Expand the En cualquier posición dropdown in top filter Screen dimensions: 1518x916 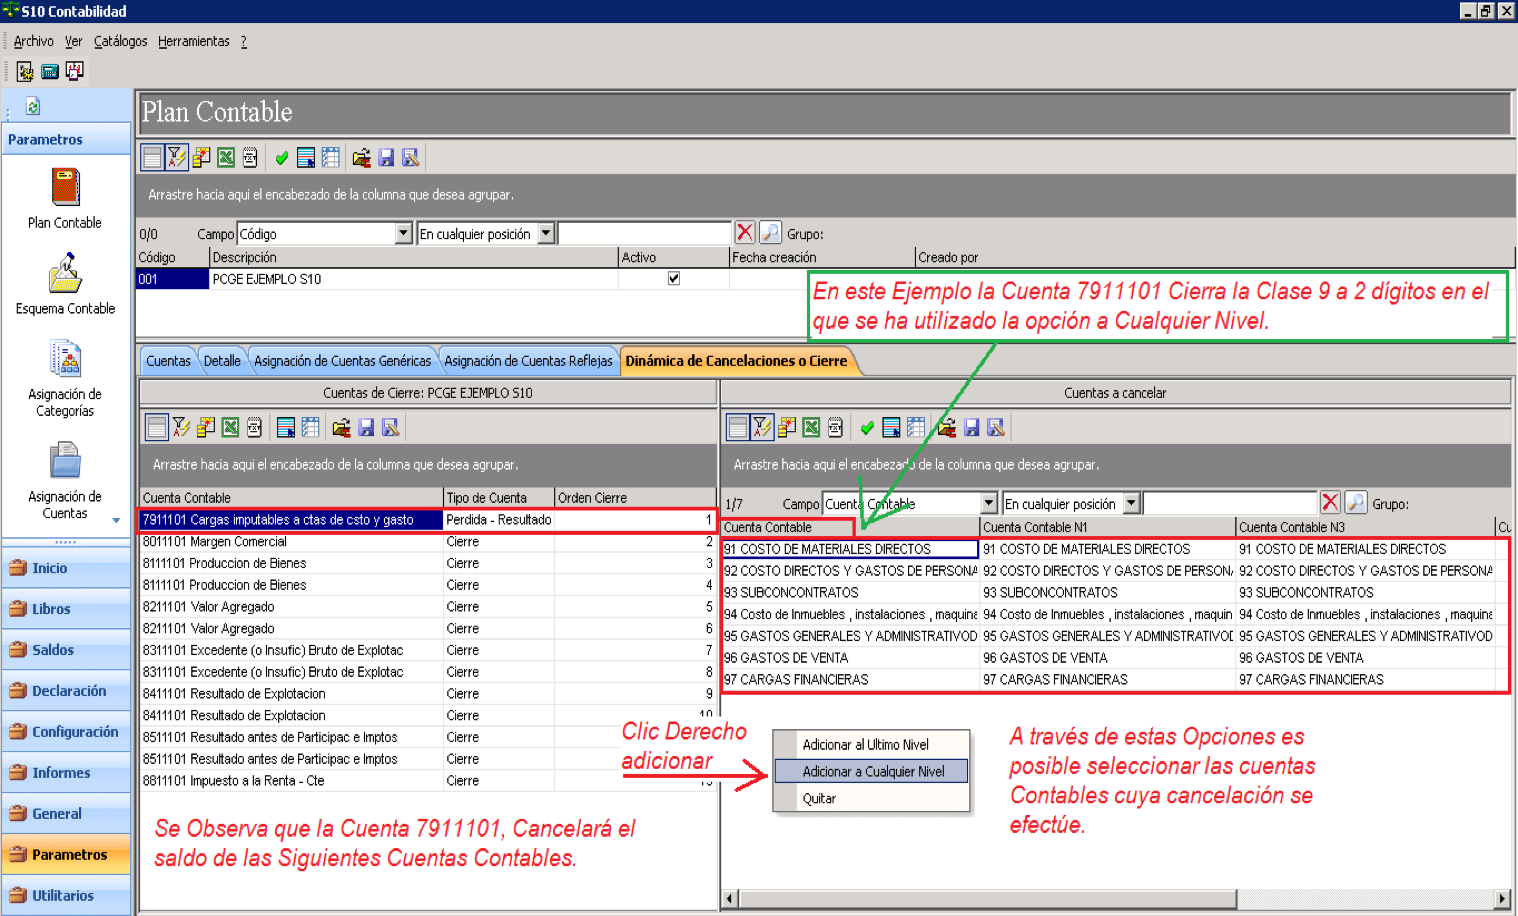546,233
